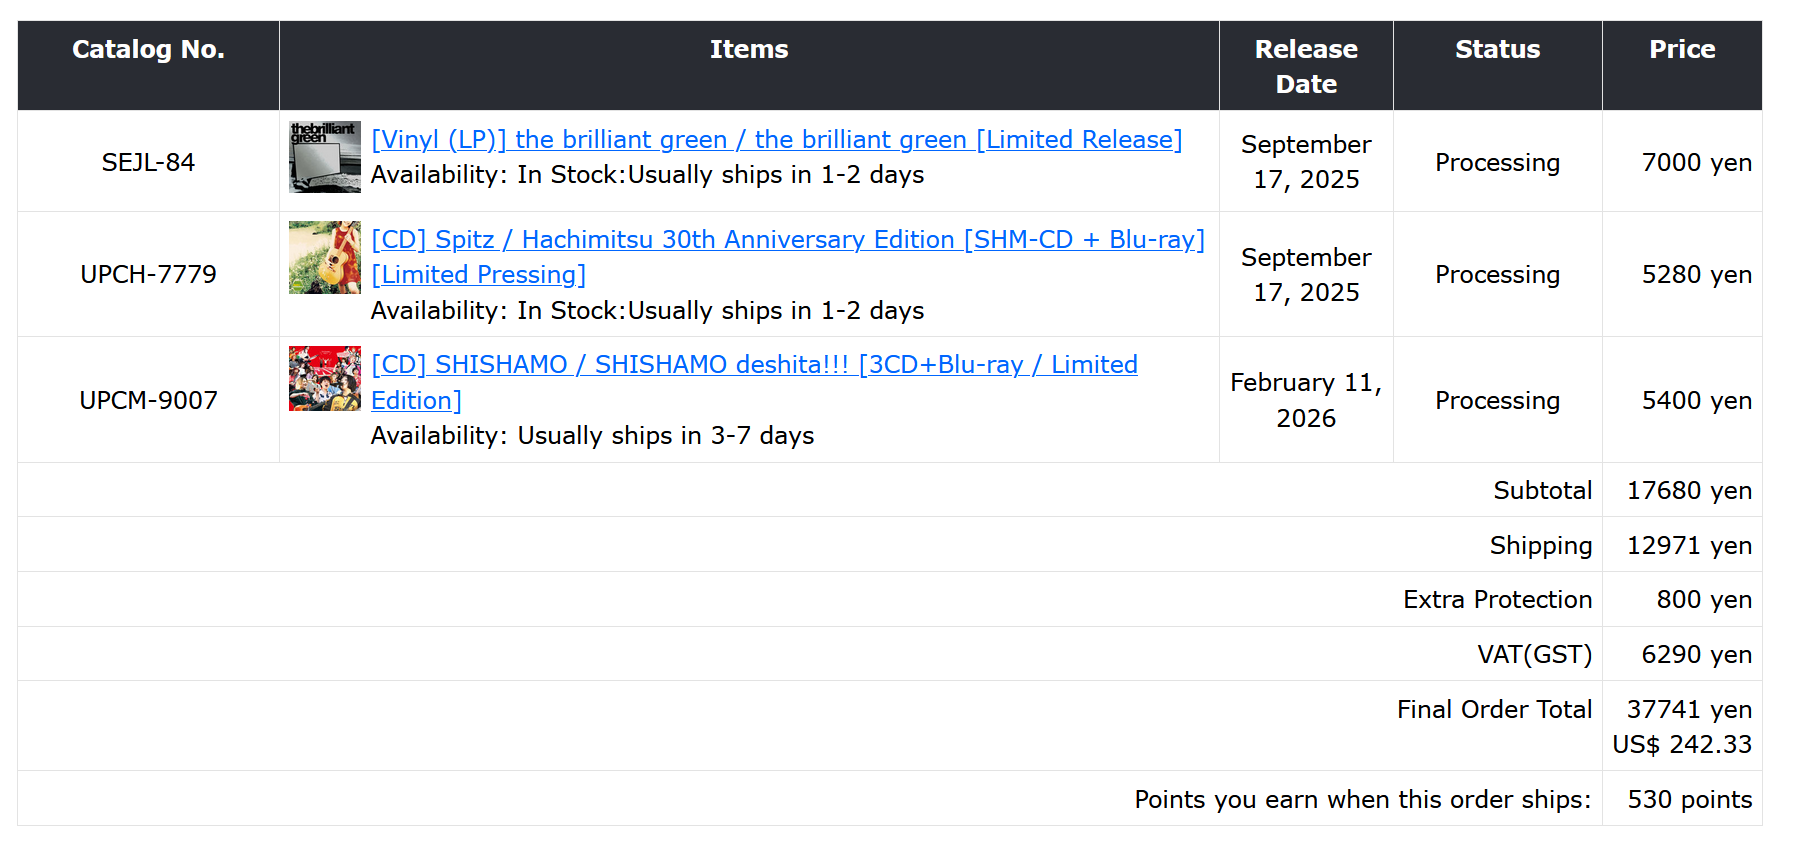Click the Price column header

[x=1682, y=50]
